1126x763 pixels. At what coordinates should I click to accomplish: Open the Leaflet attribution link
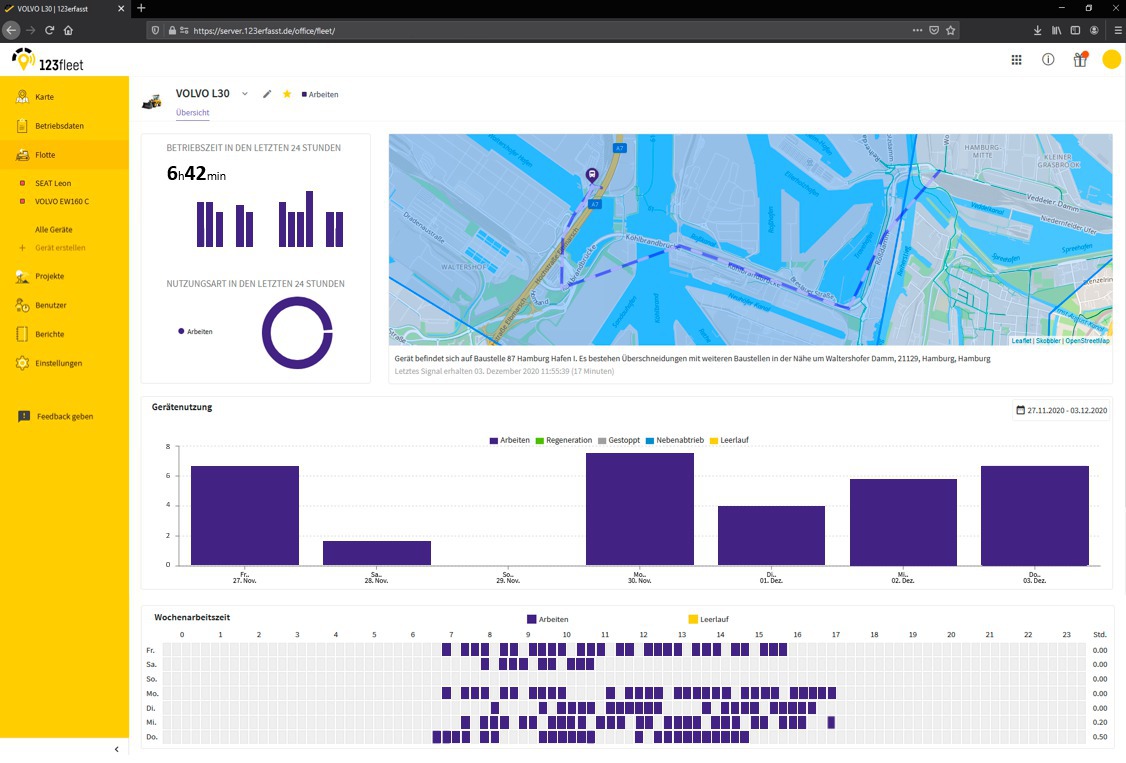click(1021, 341)
